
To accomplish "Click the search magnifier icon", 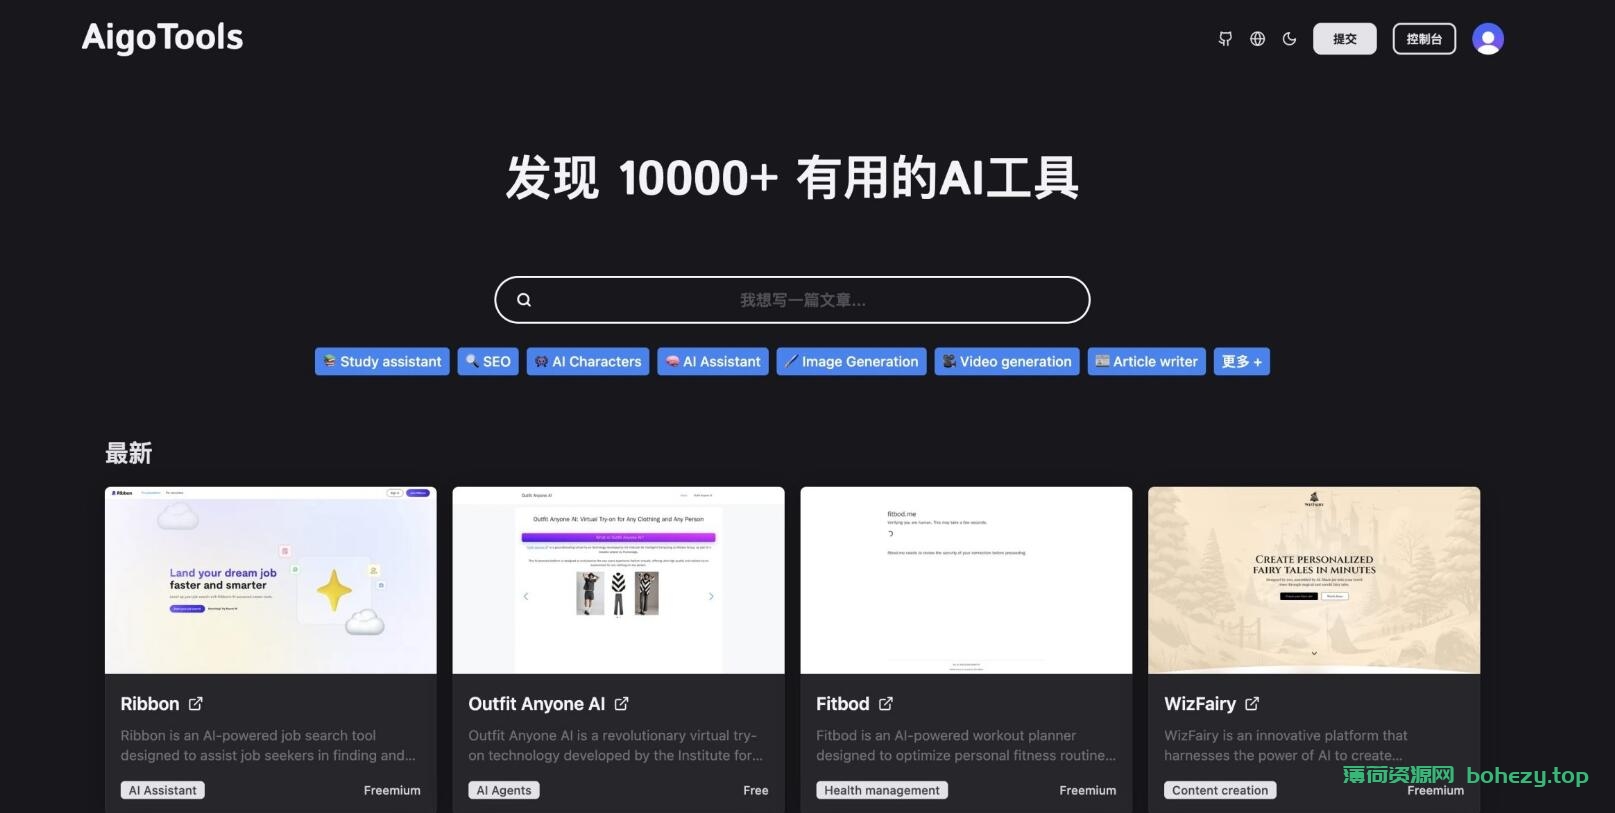I will 524,300.
